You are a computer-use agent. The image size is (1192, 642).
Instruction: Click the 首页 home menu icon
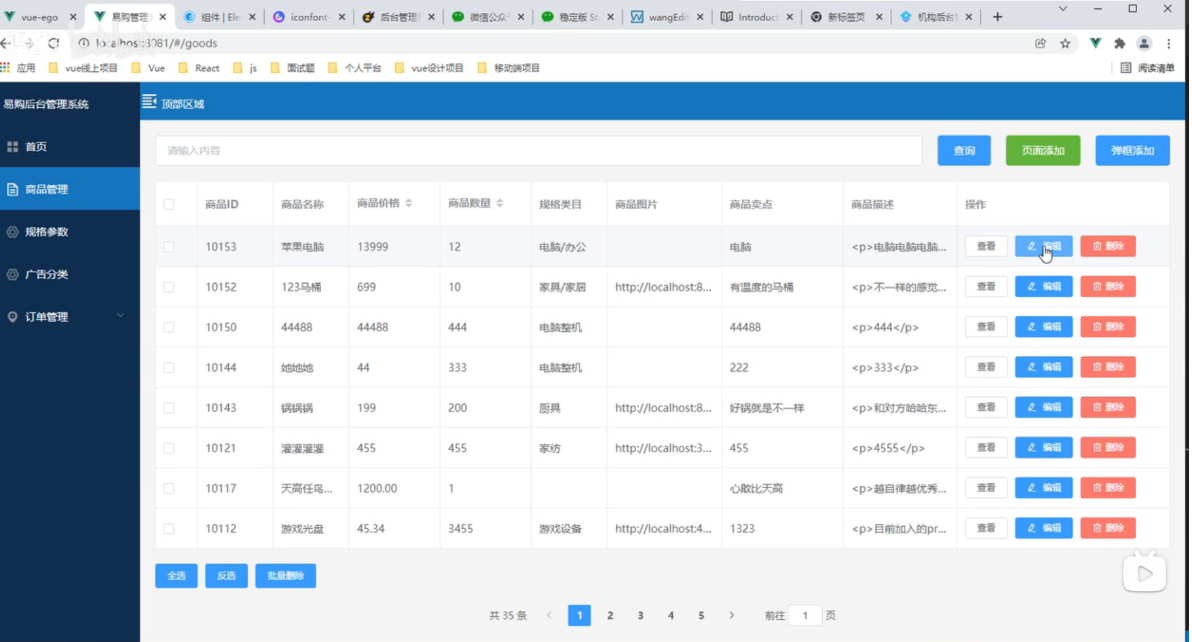(x=12, y=147)
